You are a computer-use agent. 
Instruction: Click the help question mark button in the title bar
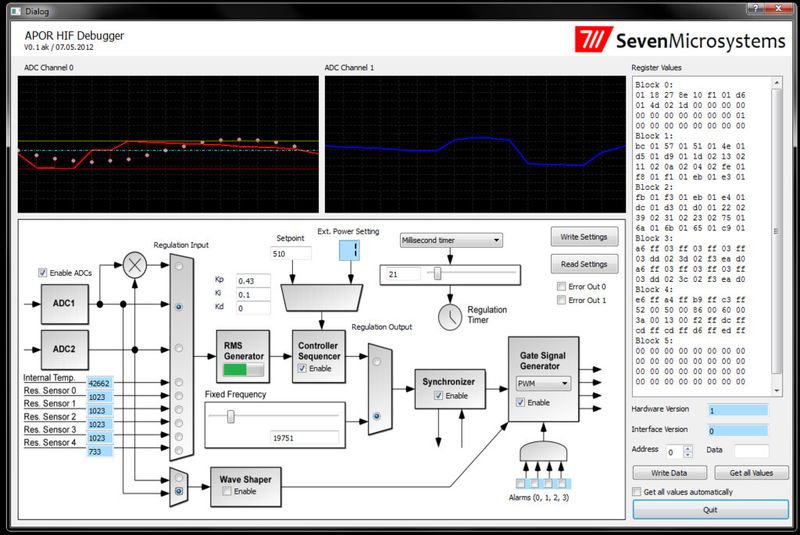pos(756,8)
